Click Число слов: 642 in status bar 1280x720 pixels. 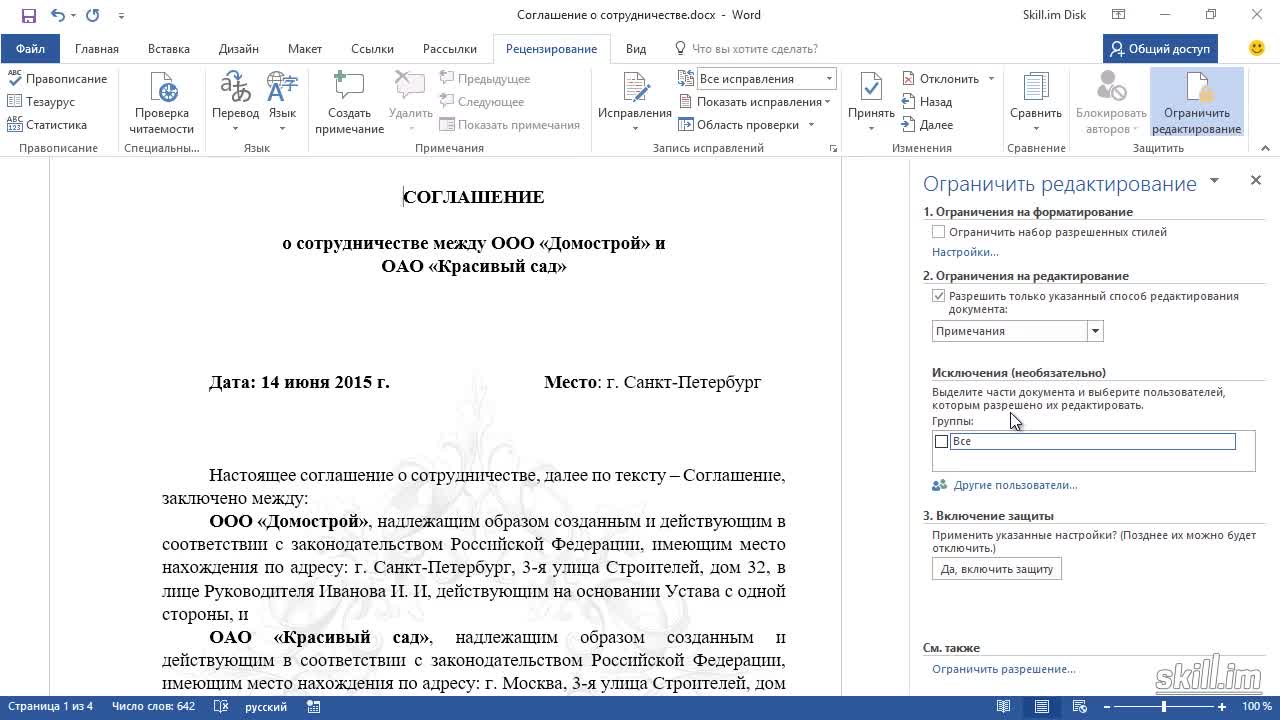[153, 706]
